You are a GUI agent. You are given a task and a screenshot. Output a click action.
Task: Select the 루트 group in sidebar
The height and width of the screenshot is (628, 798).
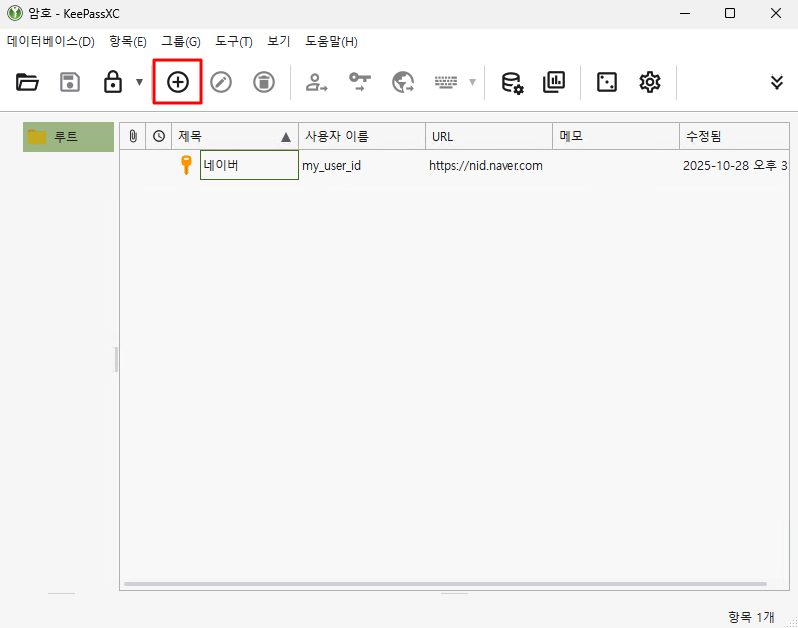[x=67, y=137]
